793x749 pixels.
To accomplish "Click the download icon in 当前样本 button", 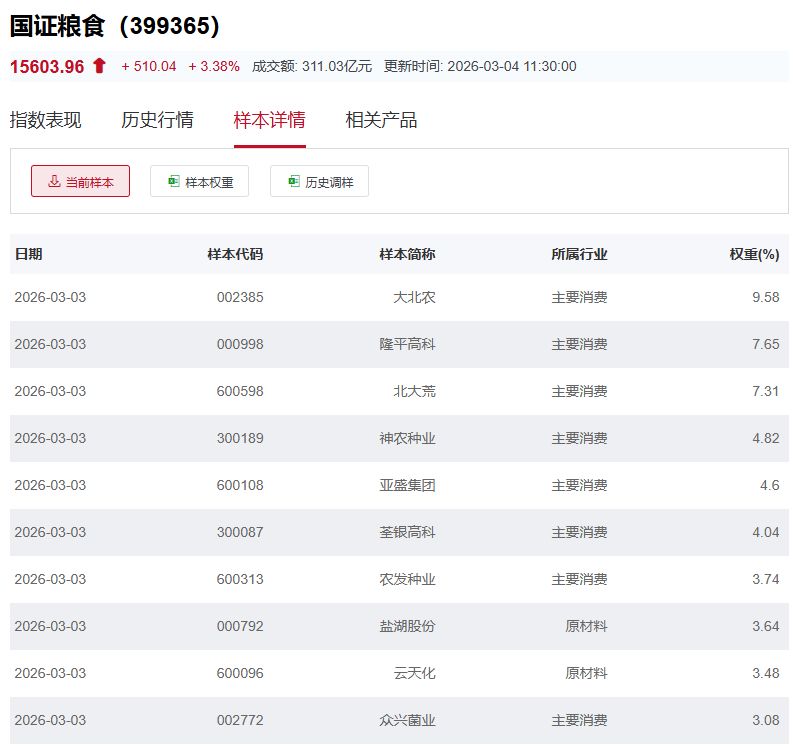I will [54, 182].
